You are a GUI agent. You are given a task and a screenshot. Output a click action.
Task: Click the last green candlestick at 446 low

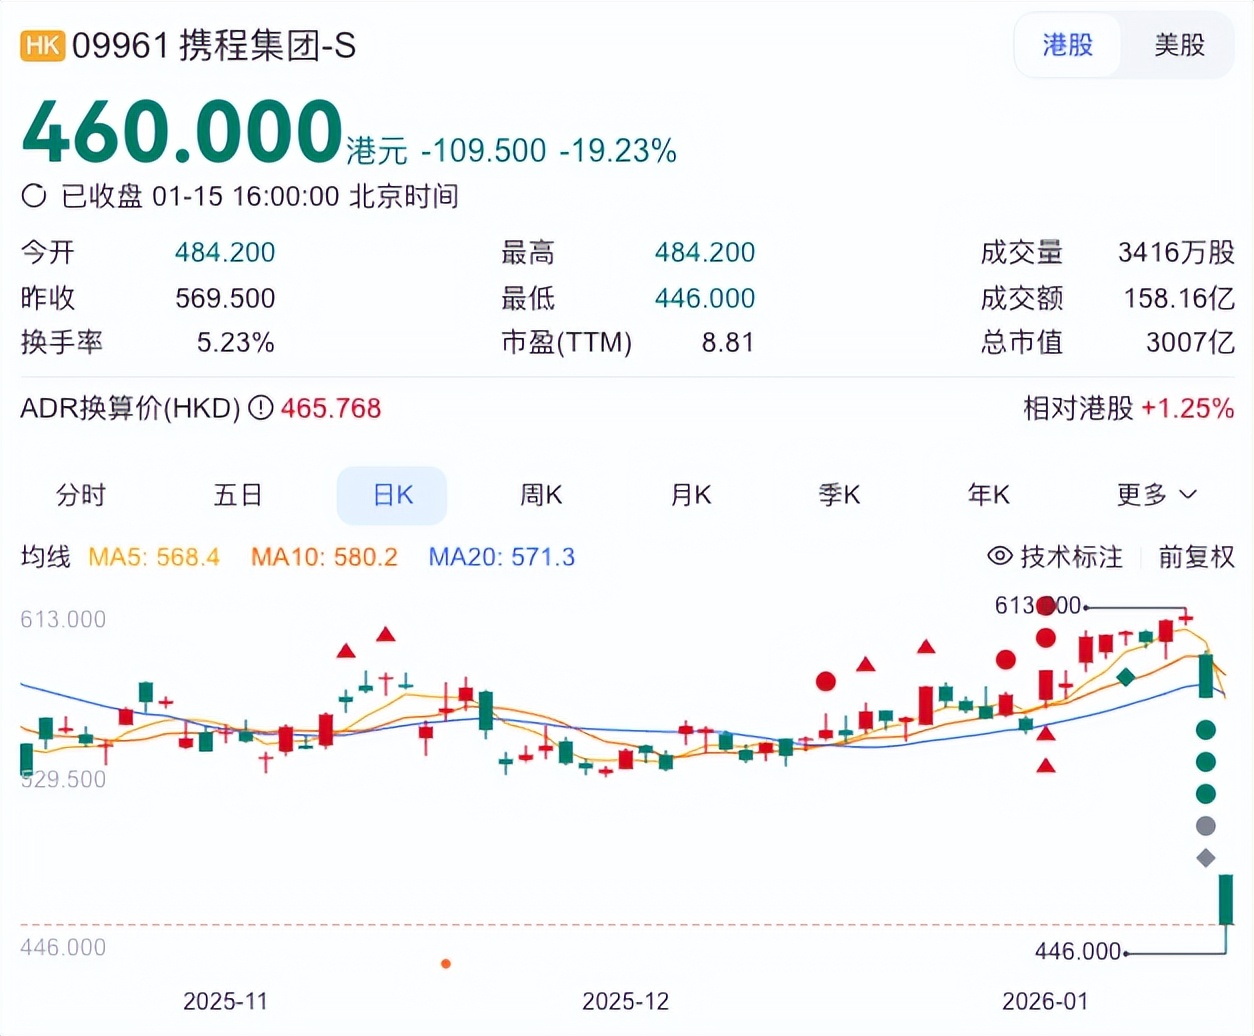(x=1226, y=900)
